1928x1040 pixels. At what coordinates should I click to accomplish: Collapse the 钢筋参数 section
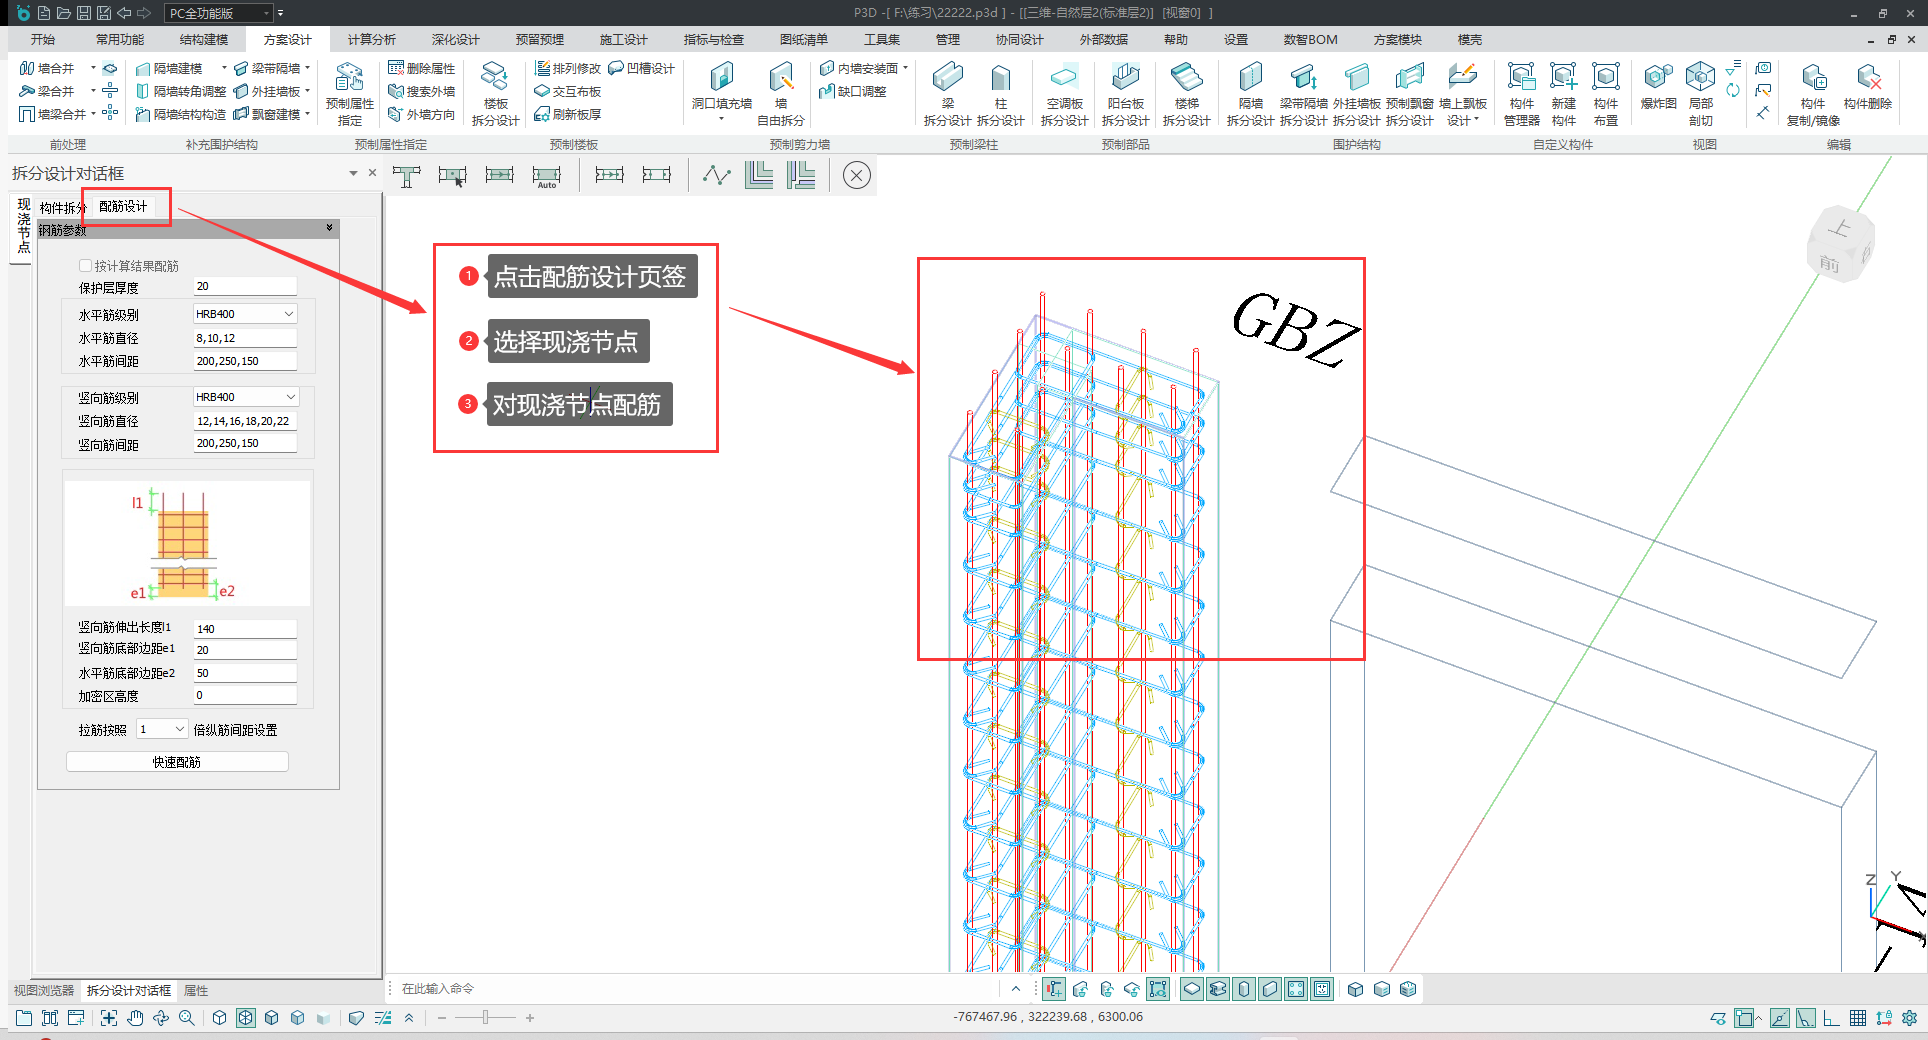(329, 229)
